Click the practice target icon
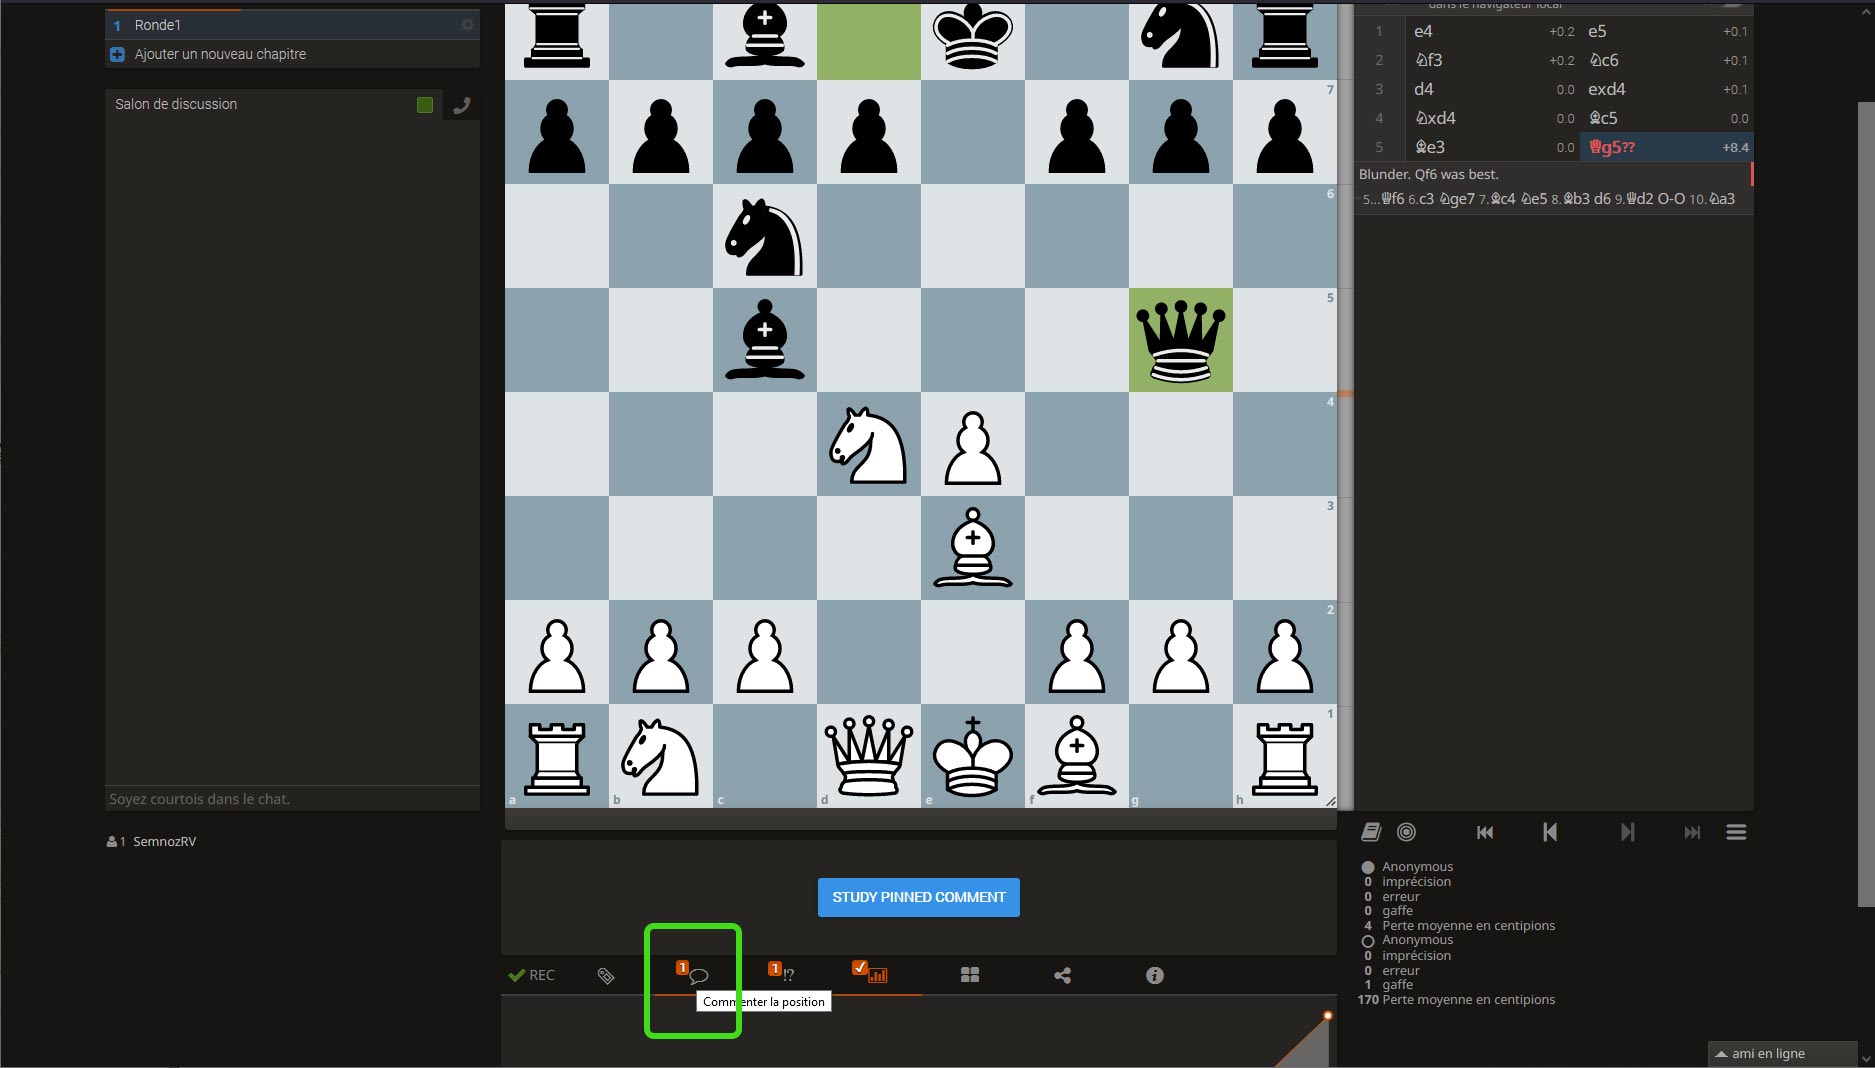Viewport: 1875px width, 1068px height. [1406, 832]
